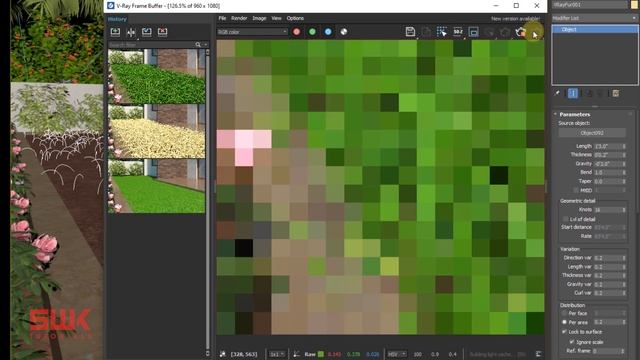
Task: Open the Render menu
Action: tap(239, 18)
